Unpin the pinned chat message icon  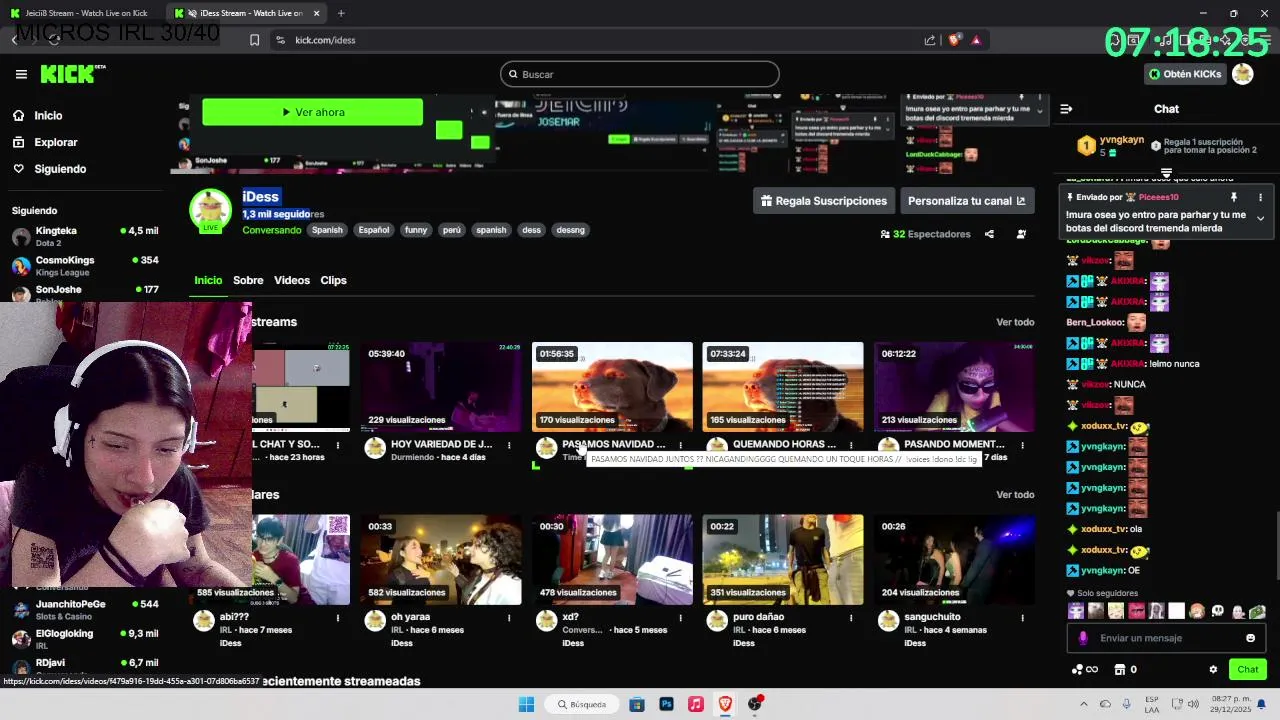tap(1233, 197)
